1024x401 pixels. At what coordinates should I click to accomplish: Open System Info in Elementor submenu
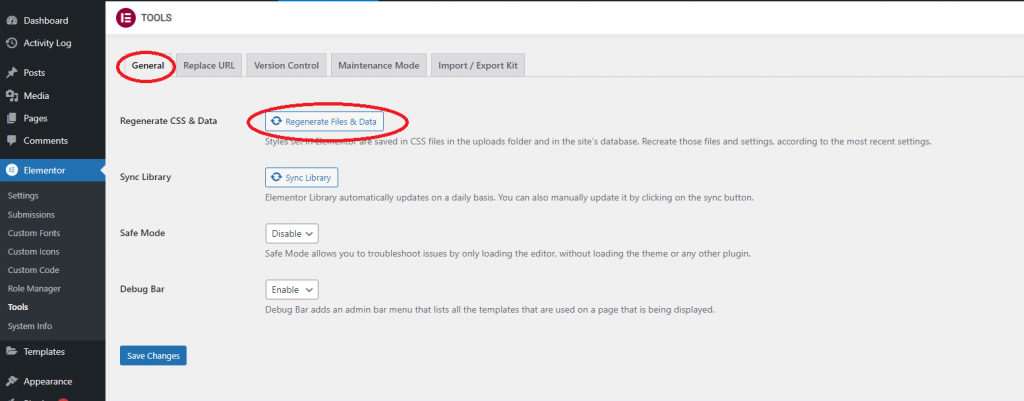coord(30,326)
